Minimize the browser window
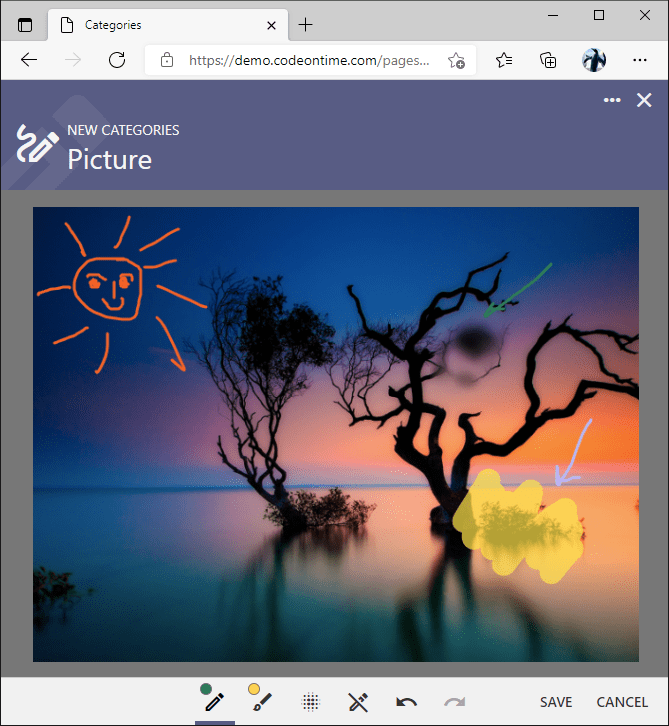Screen dimensions: 669x726 (x=553, y=15)
